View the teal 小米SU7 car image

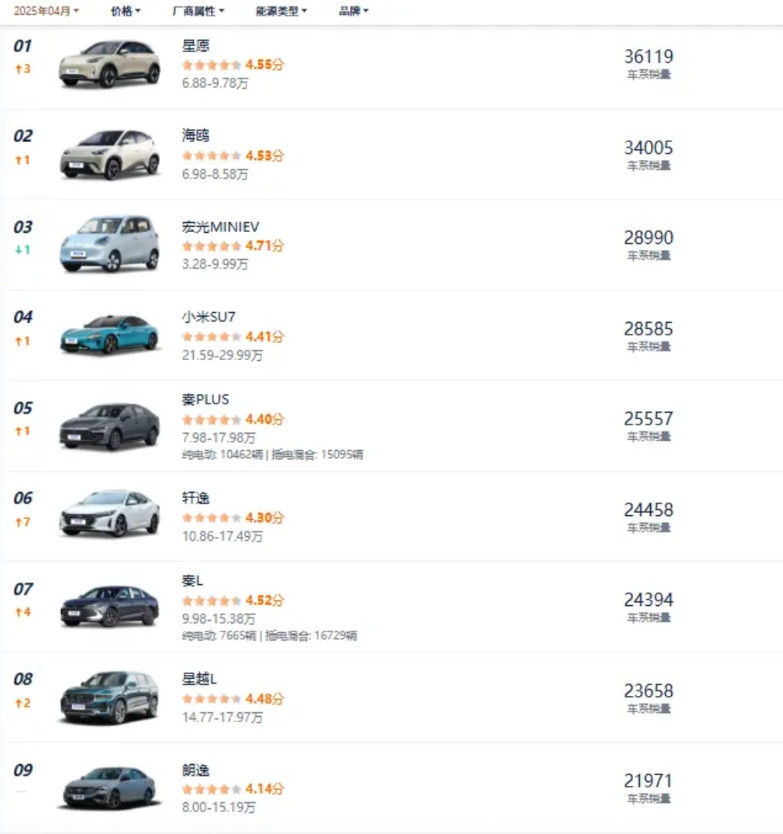[109, 334]
